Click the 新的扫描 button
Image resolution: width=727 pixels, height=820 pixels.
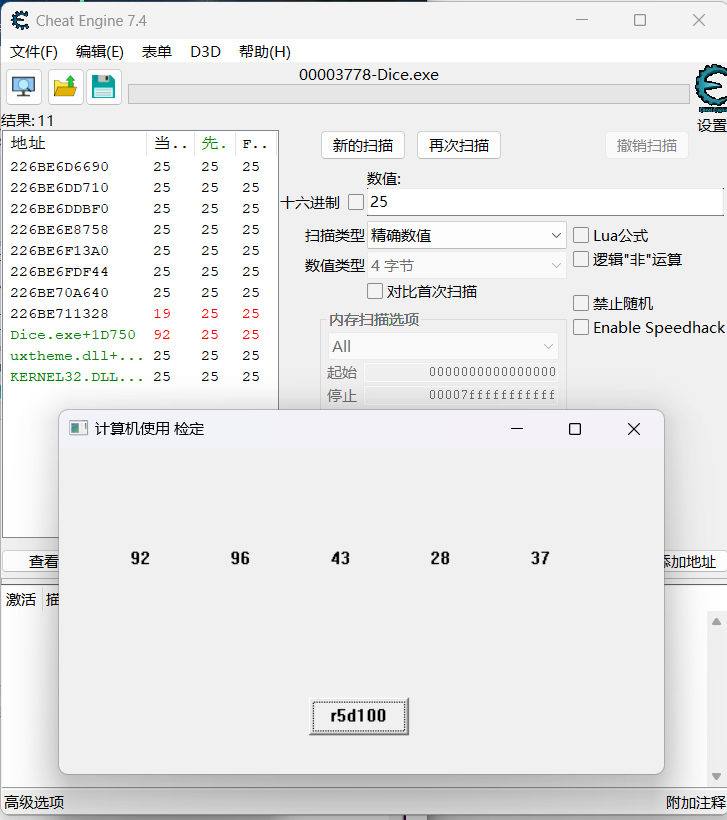click(x=363, y=145)
